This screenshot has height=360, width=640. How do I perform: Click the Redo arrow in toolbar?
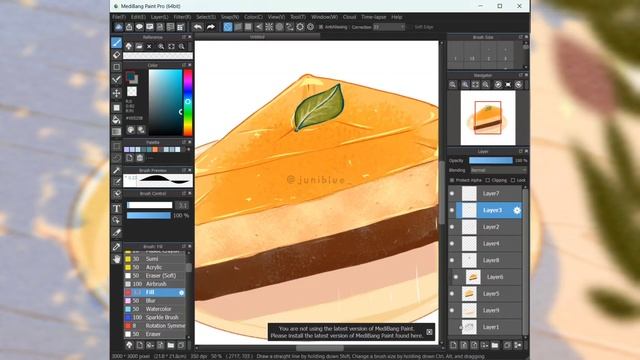[211, 27]
